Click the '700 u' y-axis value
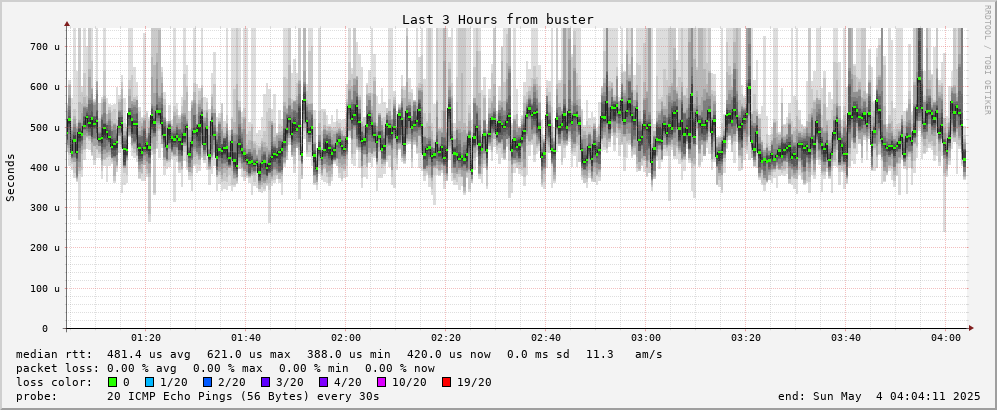The height and width of the screenshot is (410, 997). pos(45,46)
